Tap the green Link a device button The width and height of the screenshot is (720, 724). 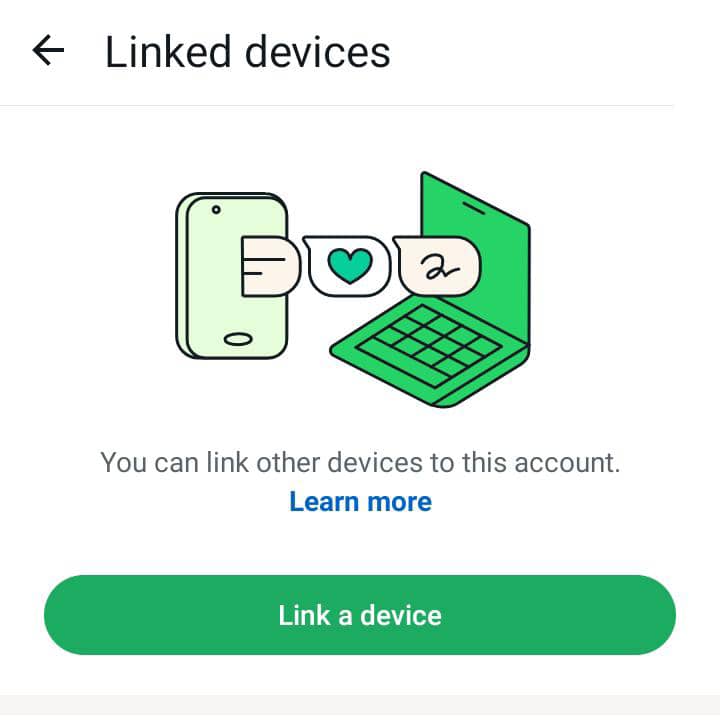tap(360, 615)
